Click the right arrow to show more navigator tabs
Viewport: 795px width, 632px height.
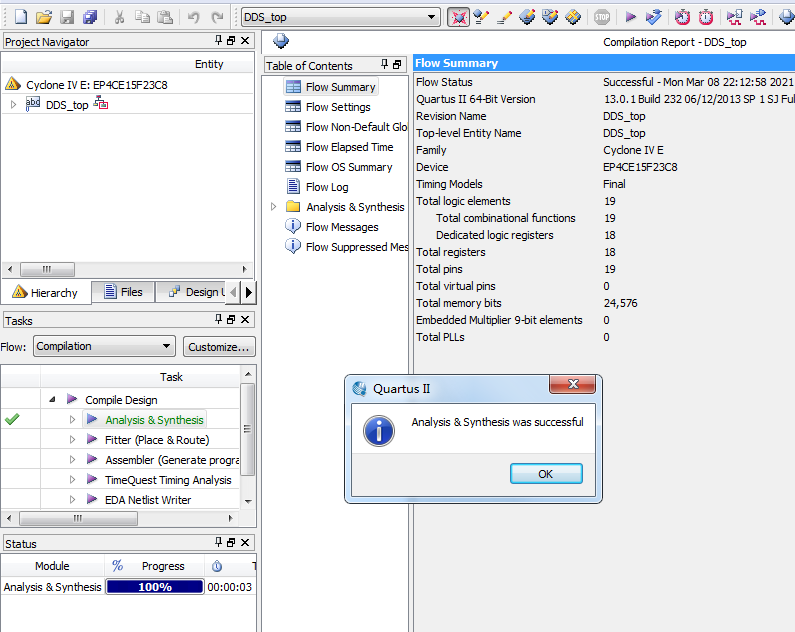[248, 292]
